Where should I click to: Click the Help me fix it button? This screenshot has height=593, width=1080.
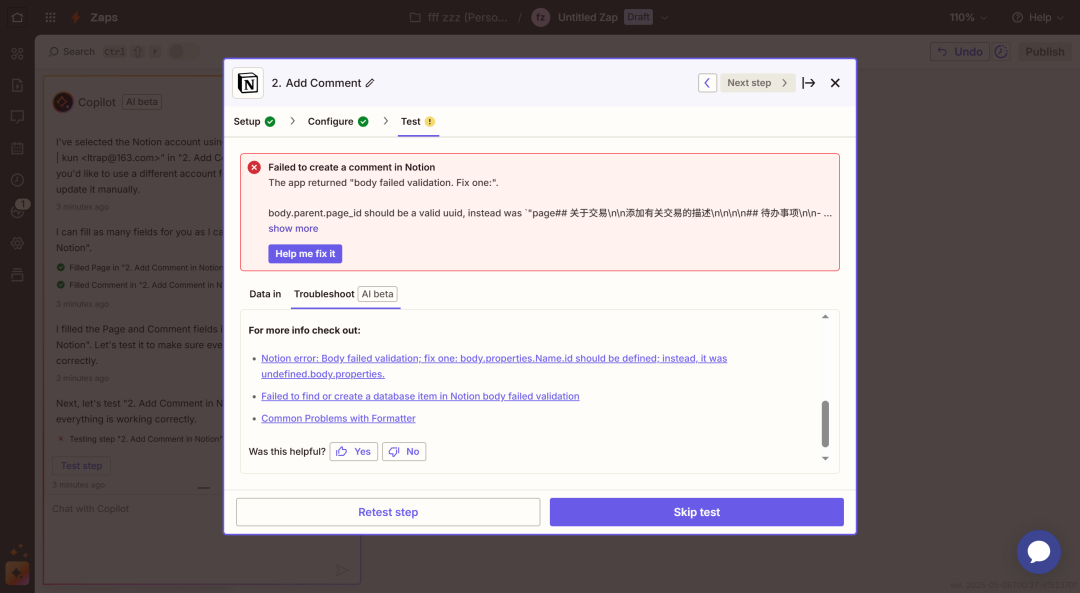(x=305, y=254)
